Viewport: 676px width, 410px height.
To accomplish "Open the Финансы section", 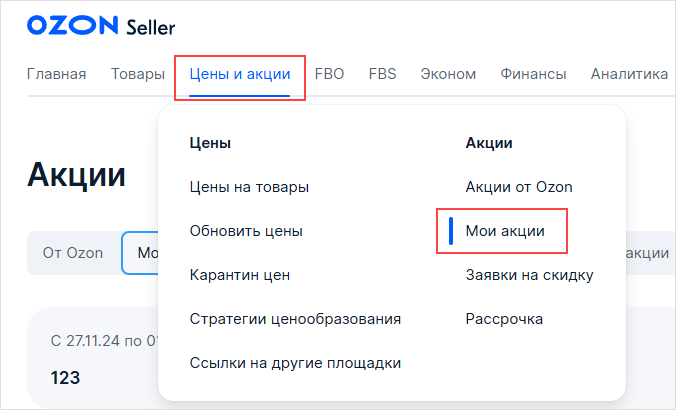I will click(x=533, y=74).
